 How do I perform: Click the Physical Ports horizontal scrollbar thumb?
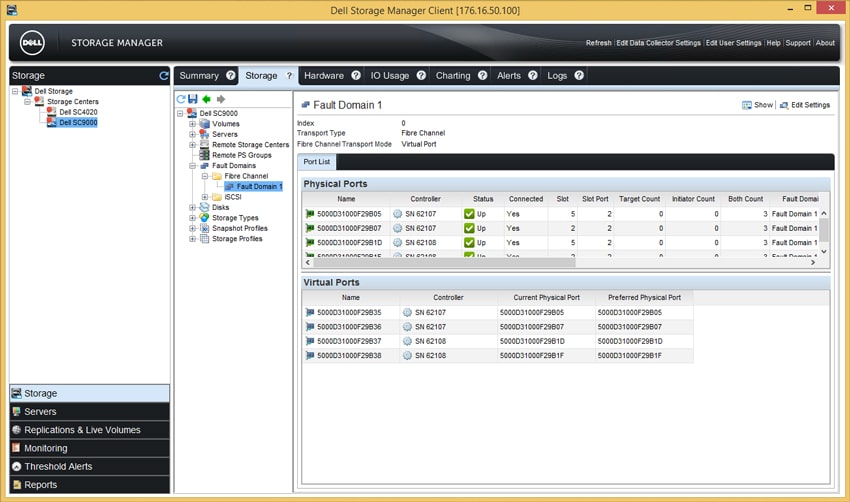(x=444, y=262)
